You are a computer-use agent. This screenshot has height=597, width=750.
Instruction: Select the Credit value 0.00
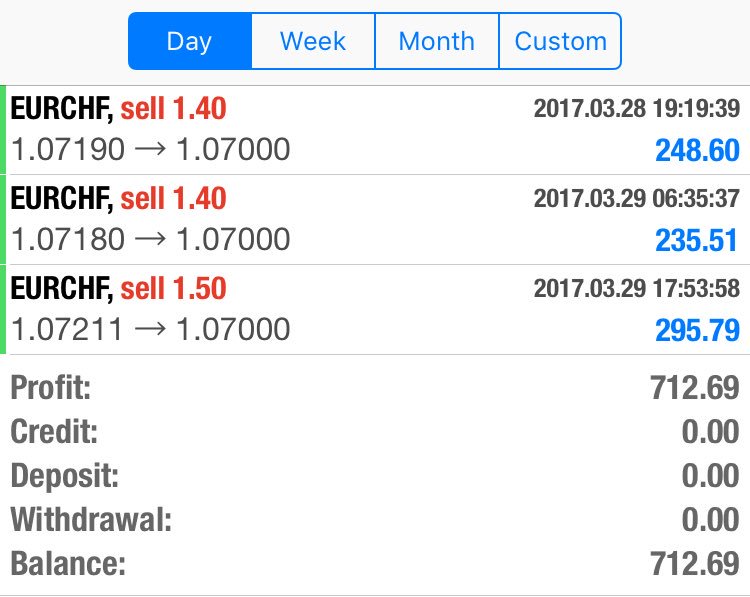pos(711,432)
